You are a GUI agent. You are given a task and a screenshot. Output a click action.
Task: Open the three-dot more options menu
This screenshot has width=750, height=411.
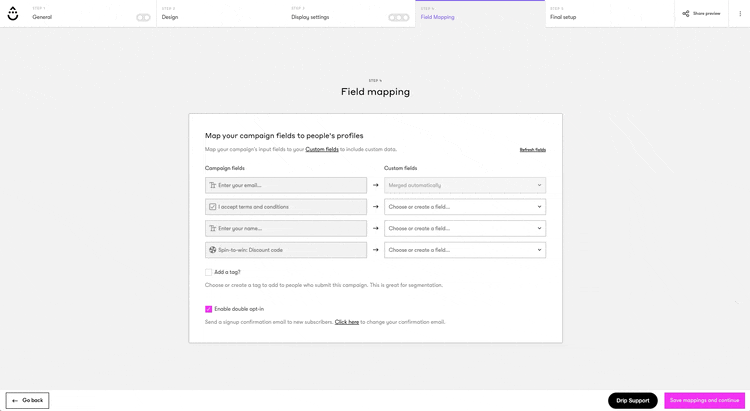tap(740, 13)
